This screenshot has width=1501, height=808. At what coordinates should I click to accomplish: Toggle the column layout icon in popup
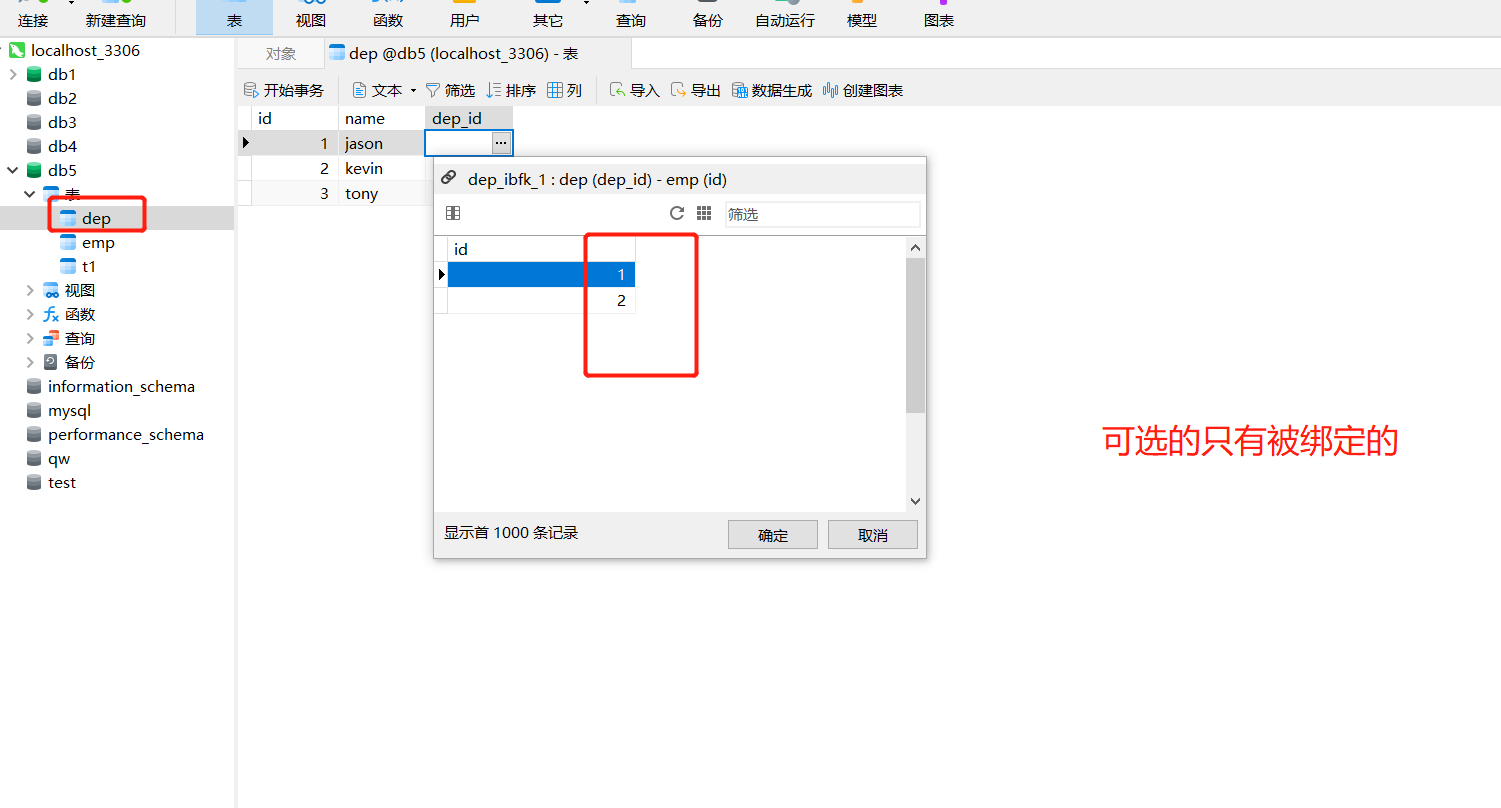pos(453,213)
